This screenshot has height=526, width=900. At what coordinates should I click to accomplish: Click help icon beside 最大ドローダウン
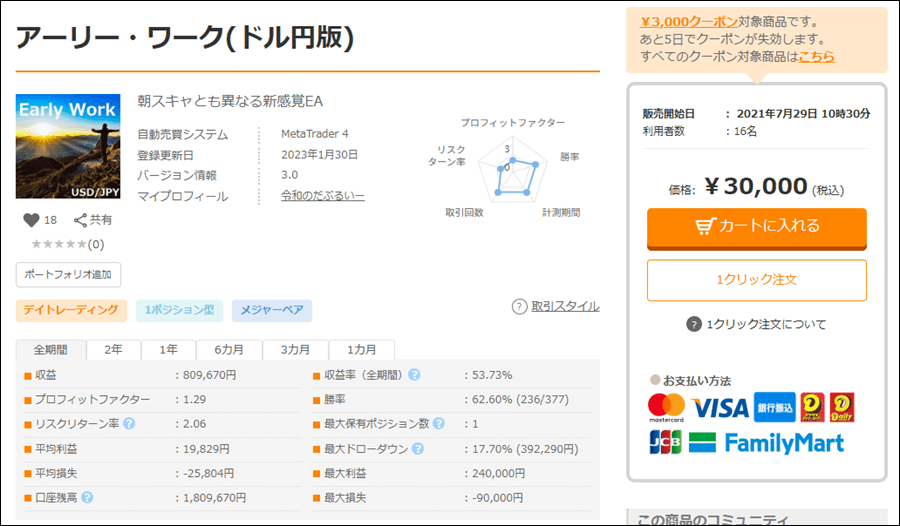(414, 449)
